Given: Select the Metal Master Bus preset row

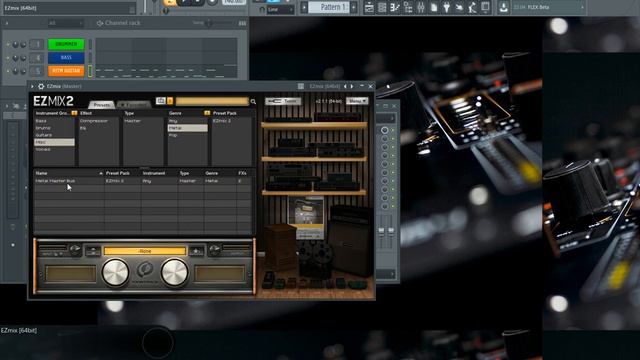Looking at the screenshot, I should click(x=142, y=181).
